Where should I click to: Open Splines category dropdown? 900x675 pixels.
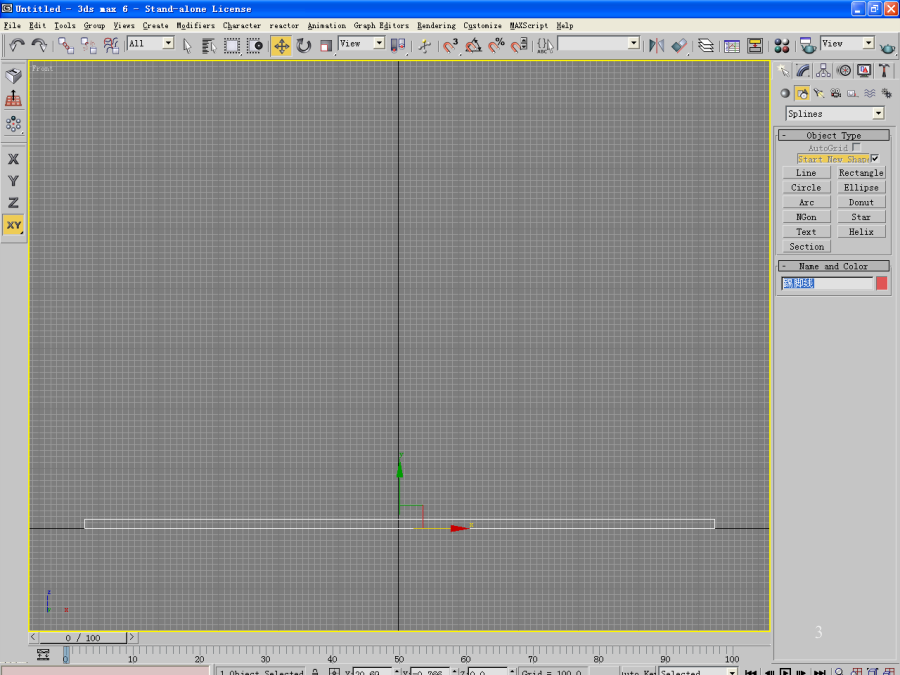pos(835,114)
